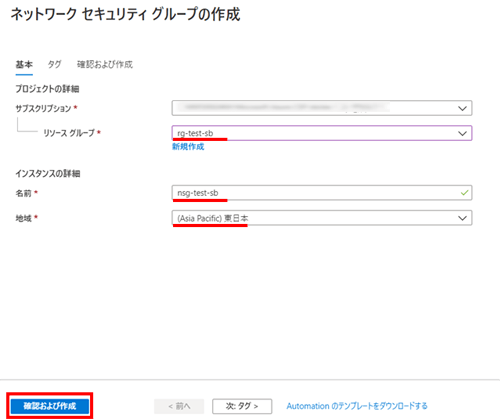Click the リソース グループ label text

[69, 133]
